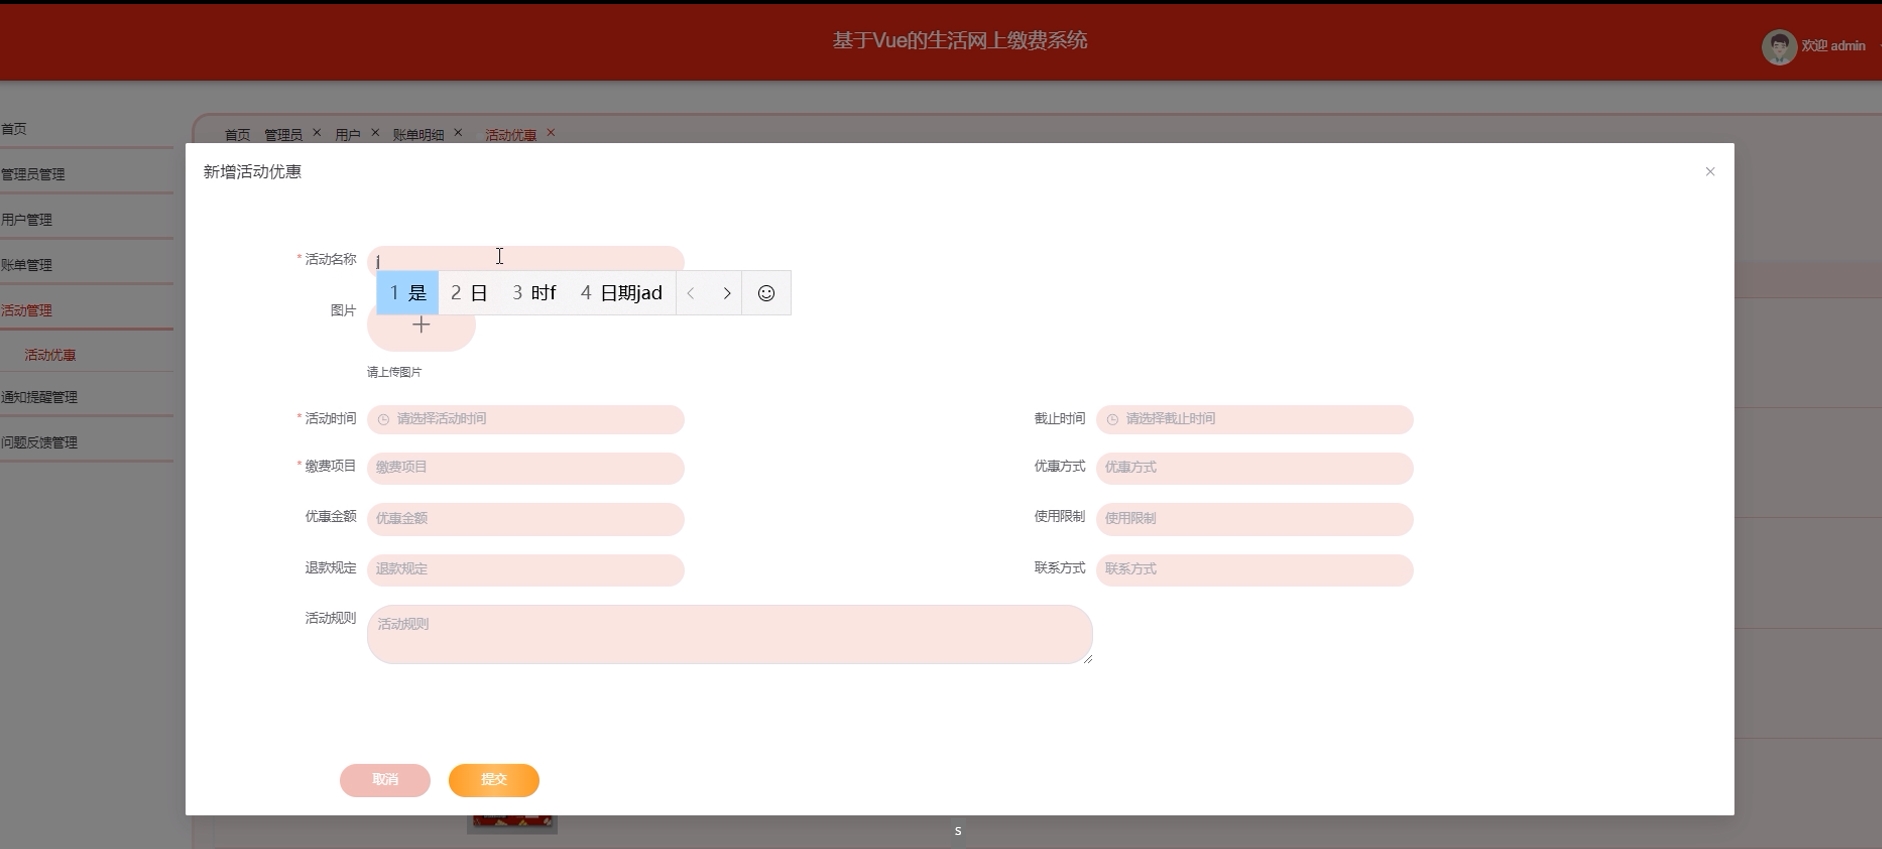The width and height of the screenshot is (1882, 849).
Task: Click the clock icon in 截止时间 field
Action: (x=1112, y=420)
